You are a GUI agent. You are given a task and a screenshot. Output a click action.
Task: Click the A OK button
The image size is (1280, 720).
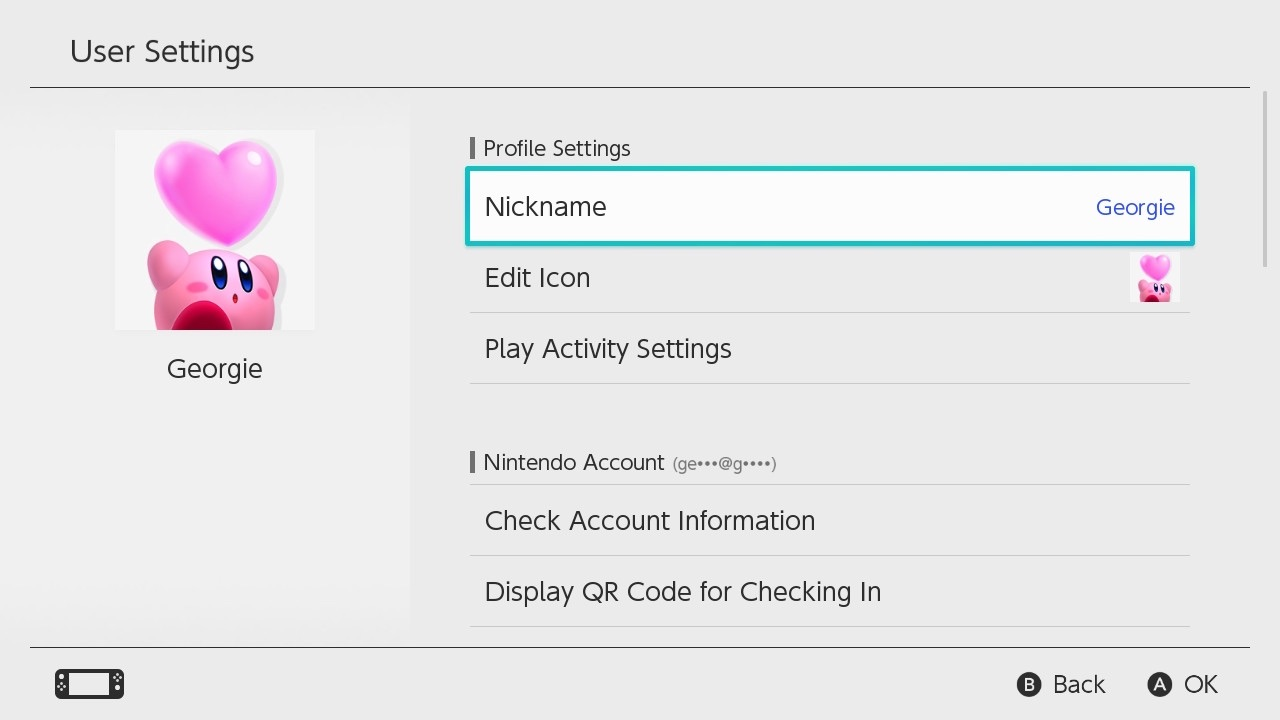point(1183,684)
